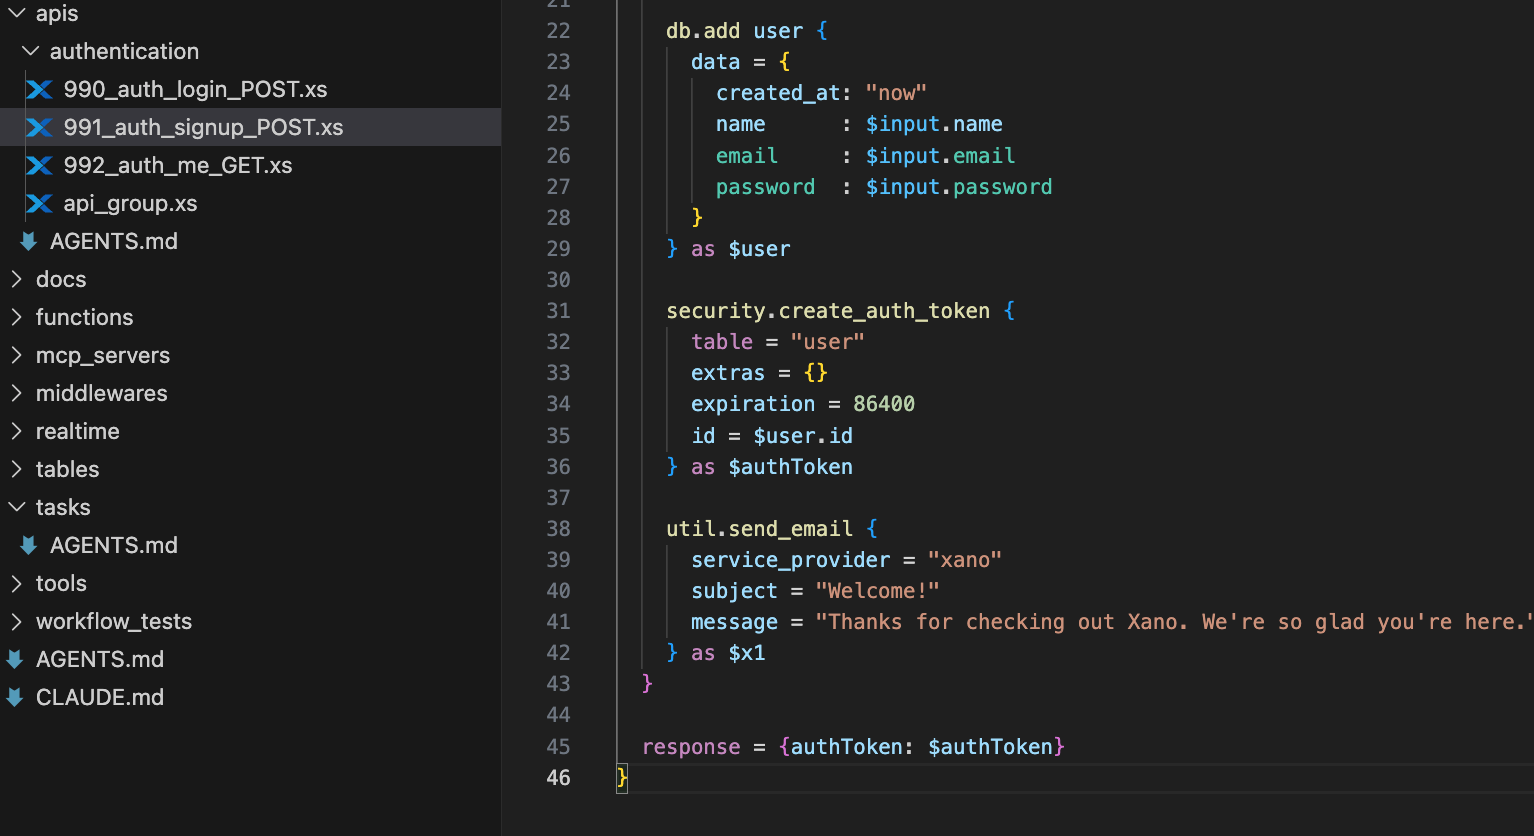Open the 990_auth_login_POST.xs file
Screen dimensions: 1534x836
(195, 89)
